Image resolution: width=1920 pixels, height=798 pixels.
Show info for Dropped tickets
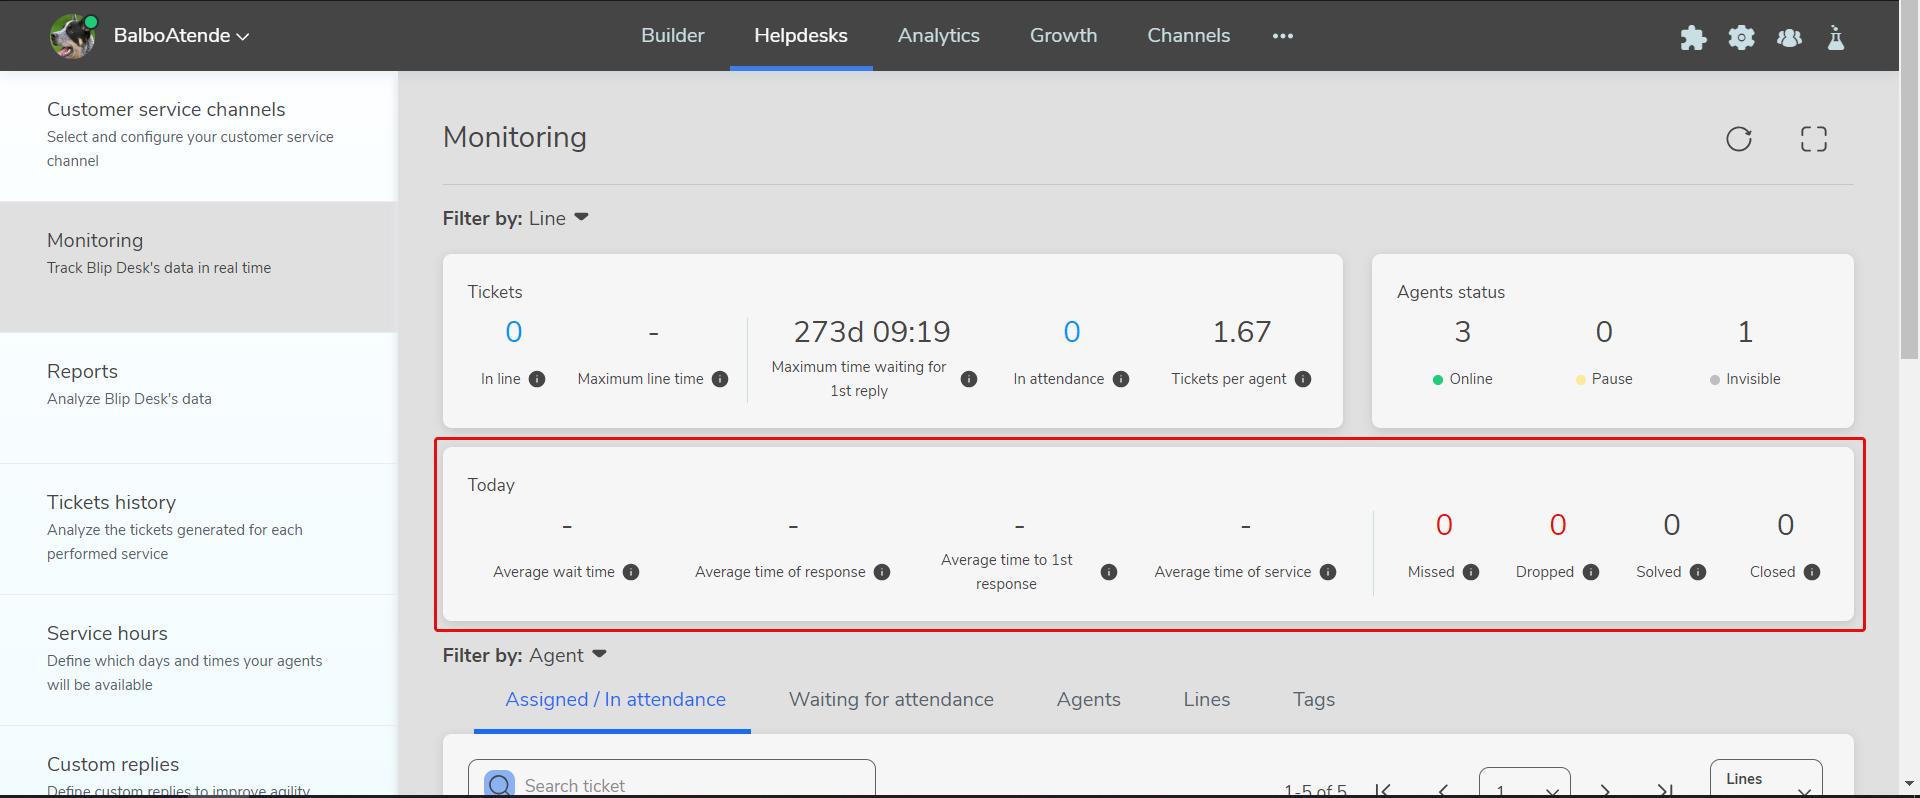(1591, 572)
